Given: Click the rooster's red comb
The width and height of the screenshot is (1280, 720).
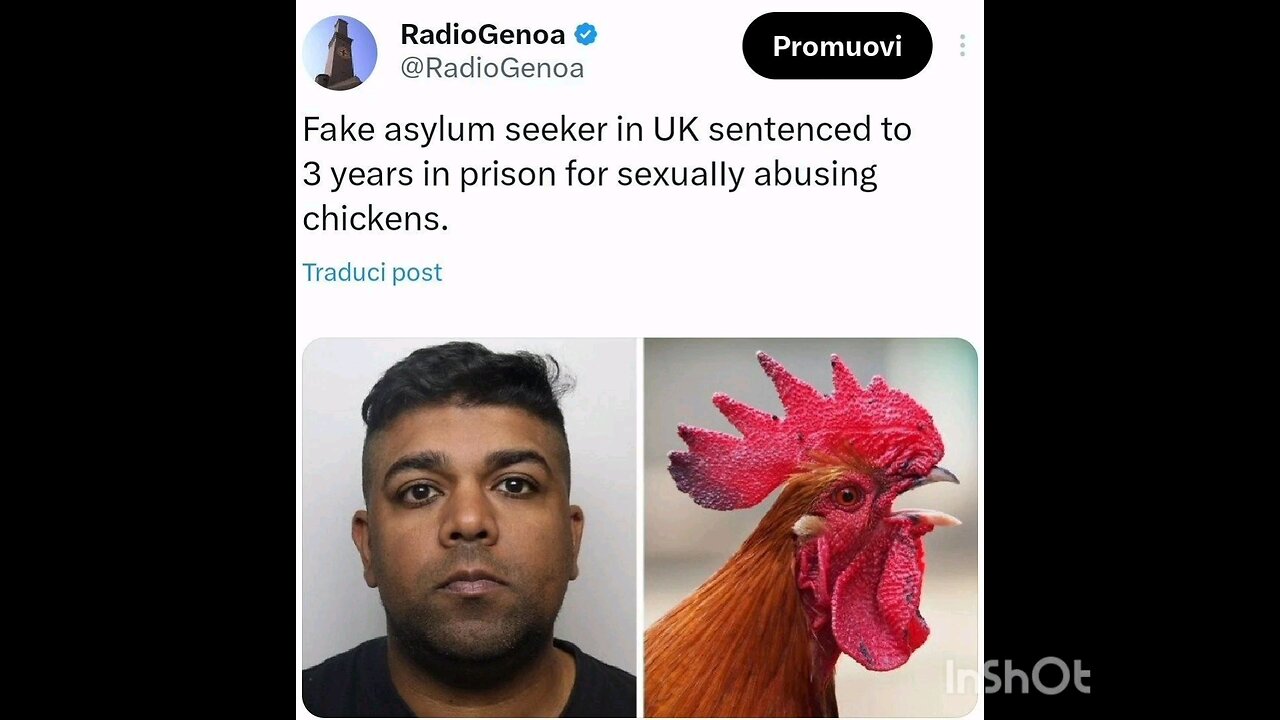Looking at the screenshot, I should click(800, 420).
